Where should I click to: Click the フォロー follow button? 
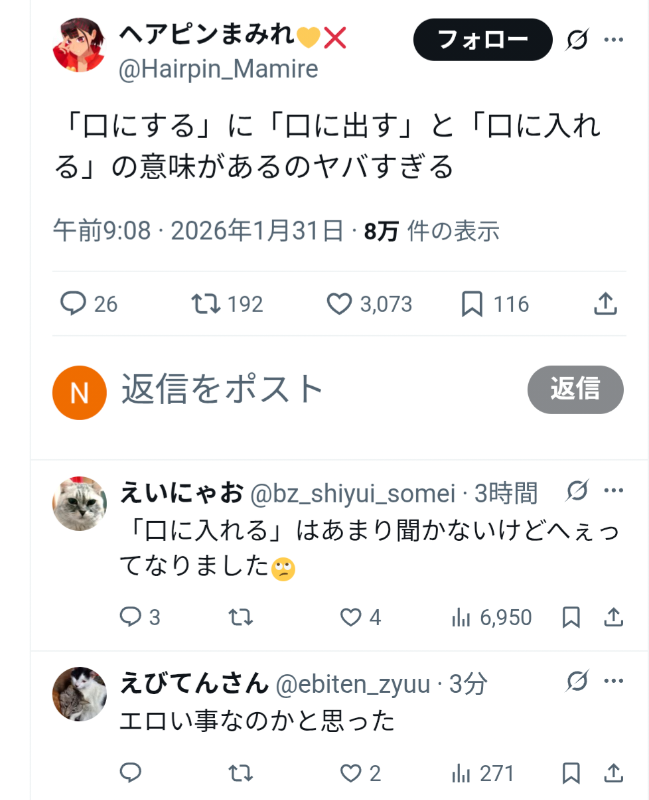483,40
